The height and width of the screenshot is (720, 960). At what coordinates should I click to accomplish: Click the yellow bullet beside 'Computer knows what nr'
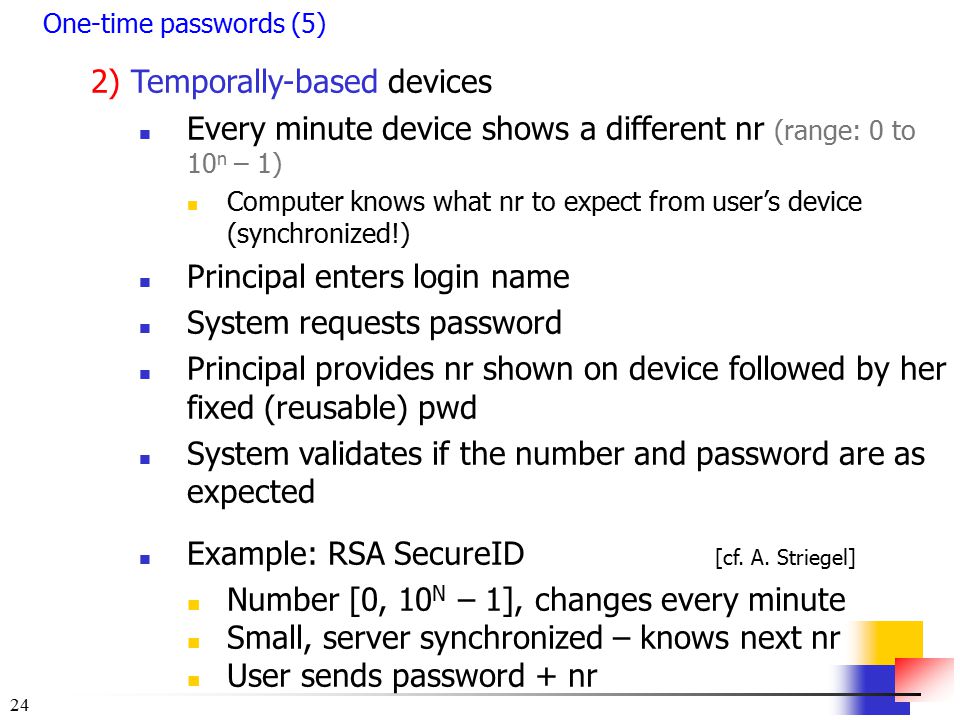(193, 205)
